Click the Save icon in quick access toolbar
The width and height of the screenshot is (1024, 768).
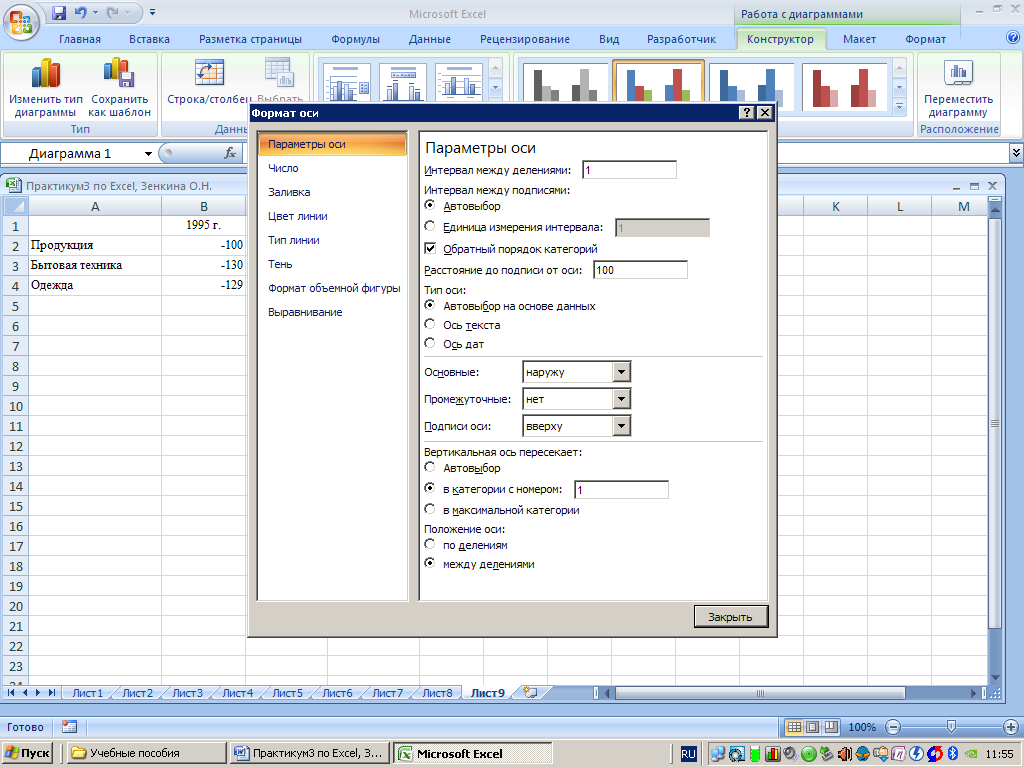coord(59,12)
